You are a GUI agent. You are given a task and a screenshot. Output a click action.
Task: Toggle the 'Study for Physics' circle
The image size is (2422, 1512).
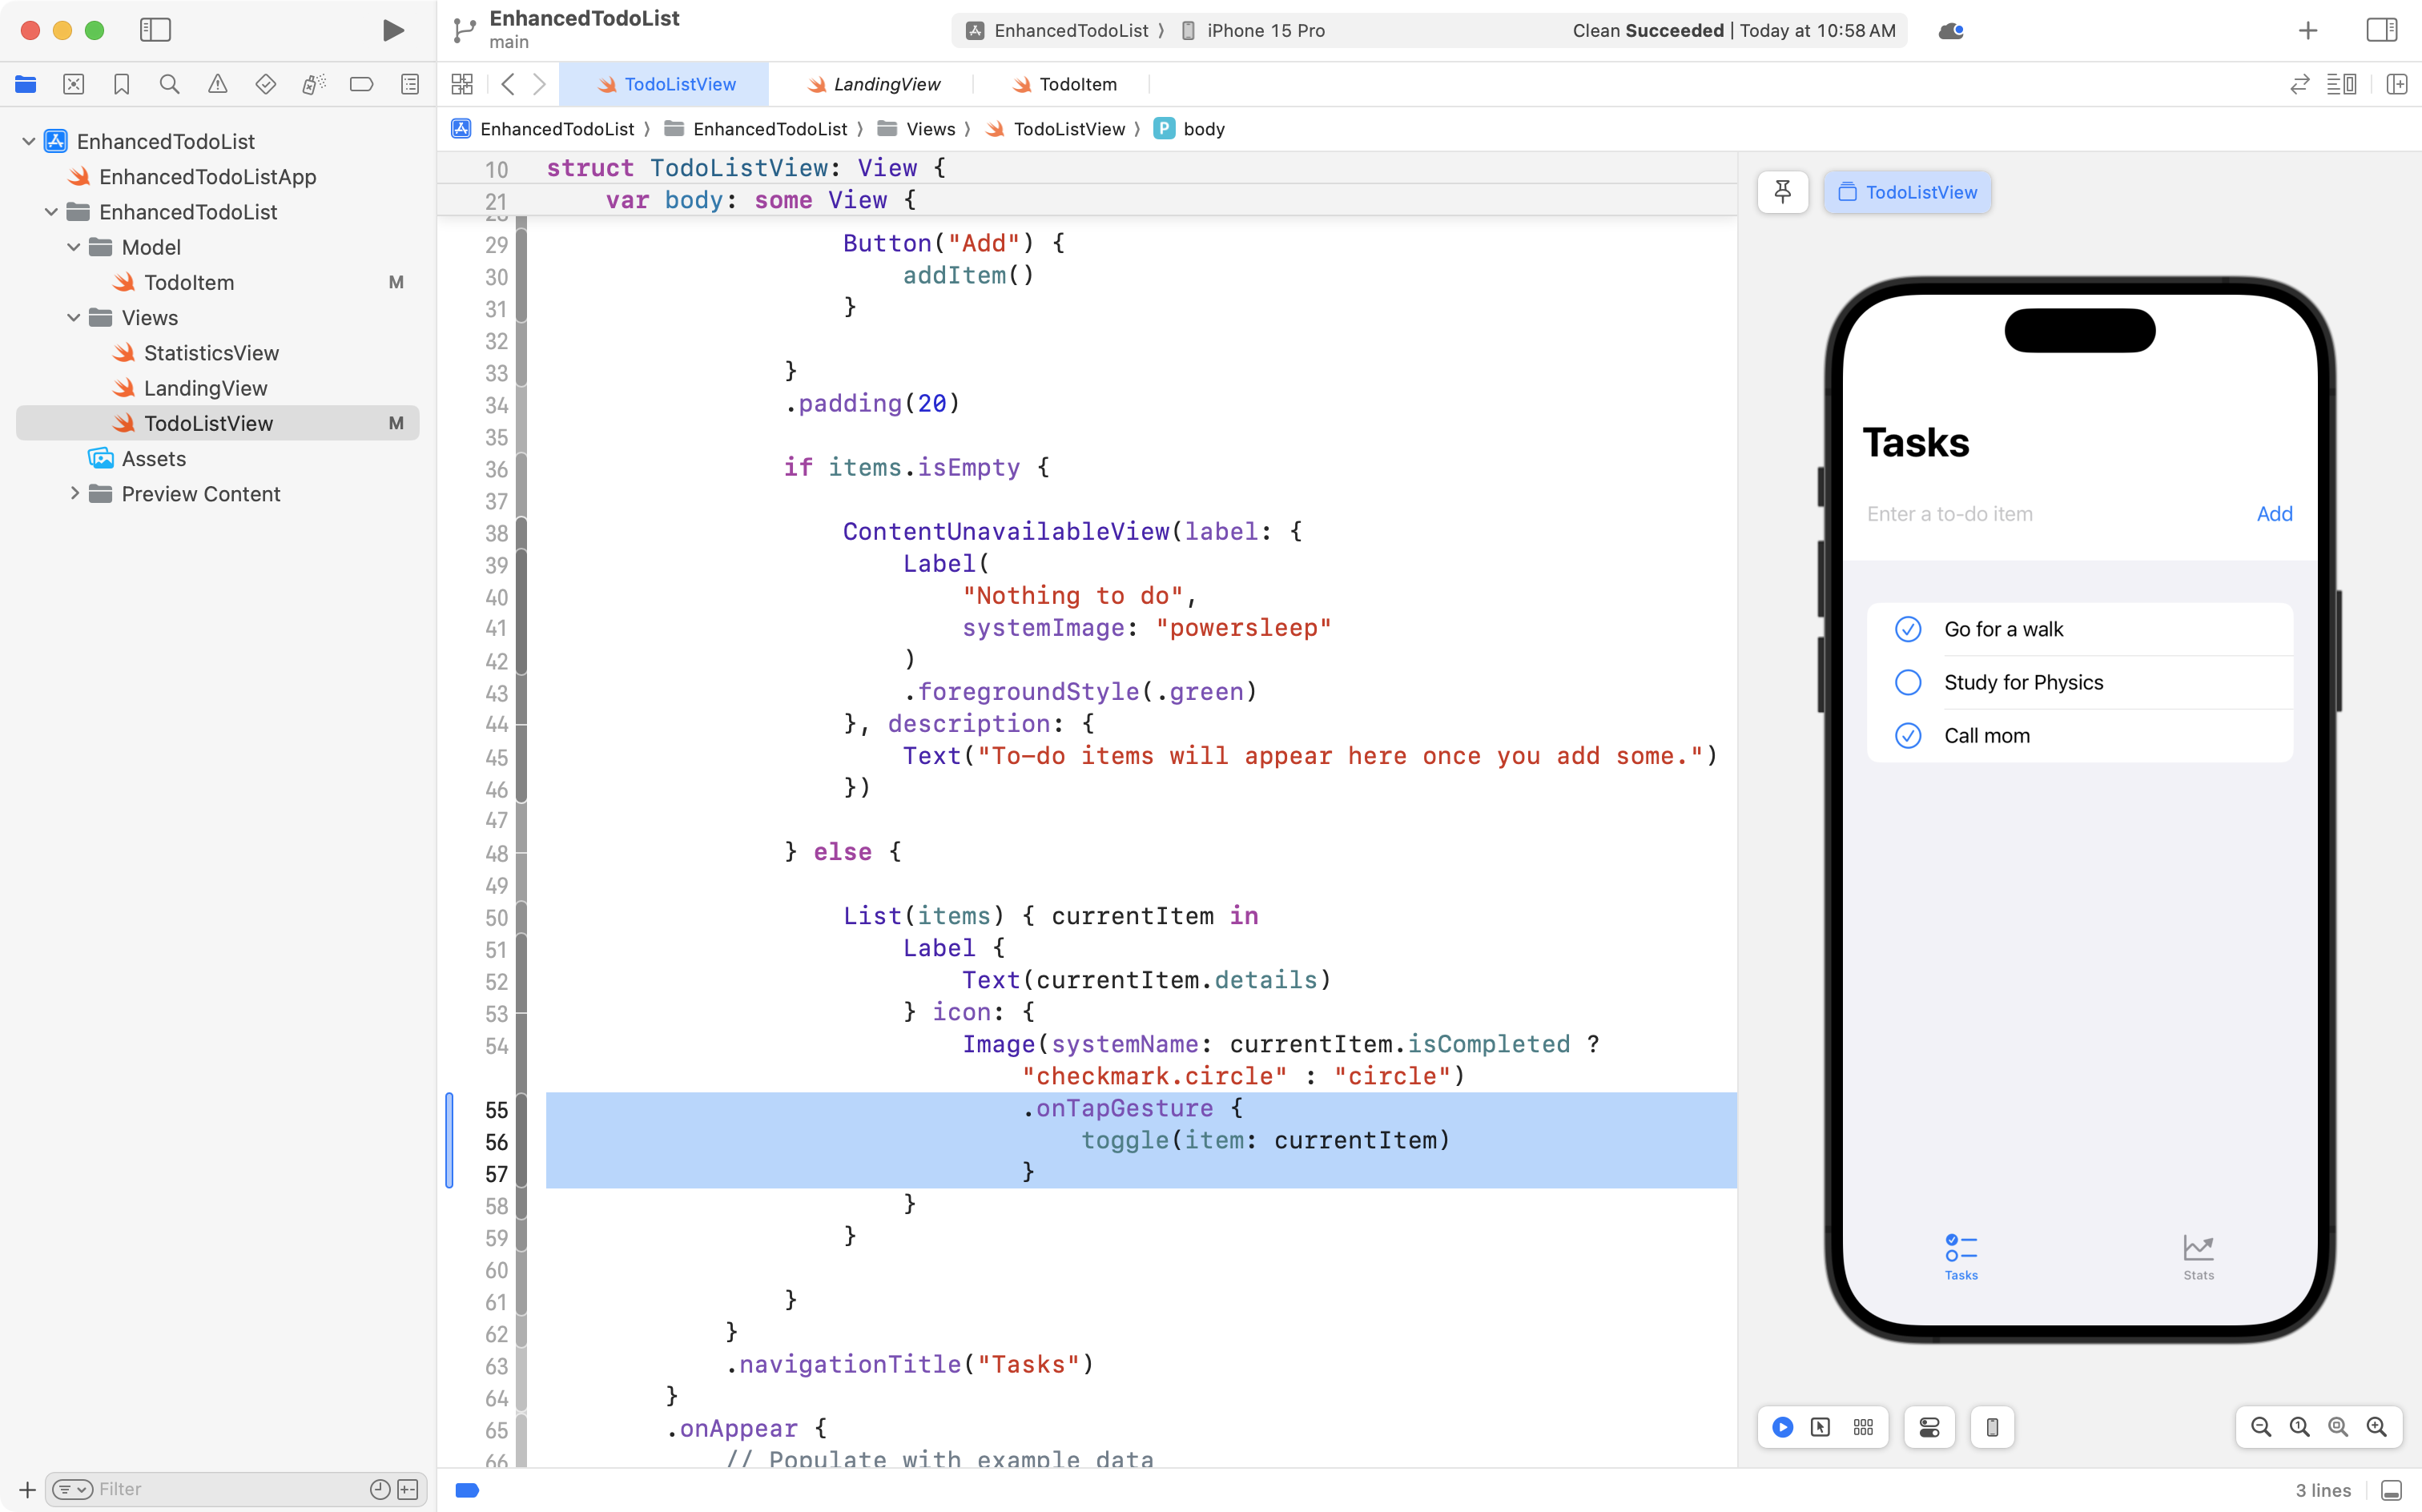(1908, 682)
